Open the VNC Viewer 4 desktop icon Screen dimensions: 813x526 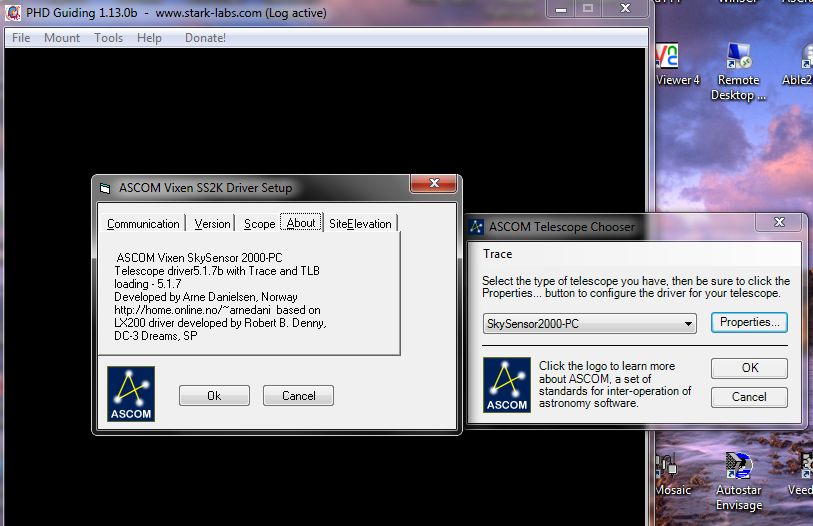click(677, 64)
